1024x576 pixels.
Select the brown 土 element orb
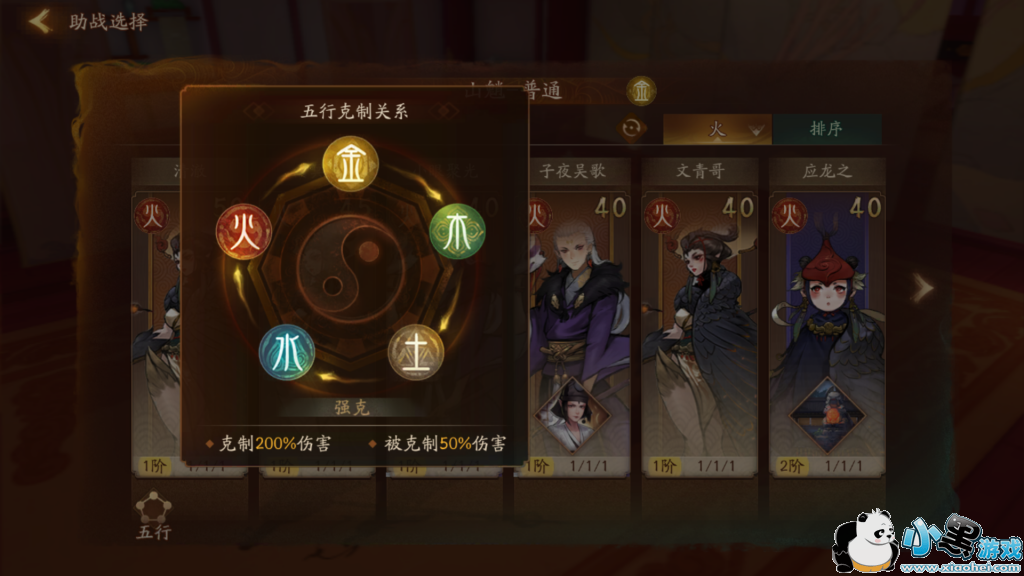[416, 353]
